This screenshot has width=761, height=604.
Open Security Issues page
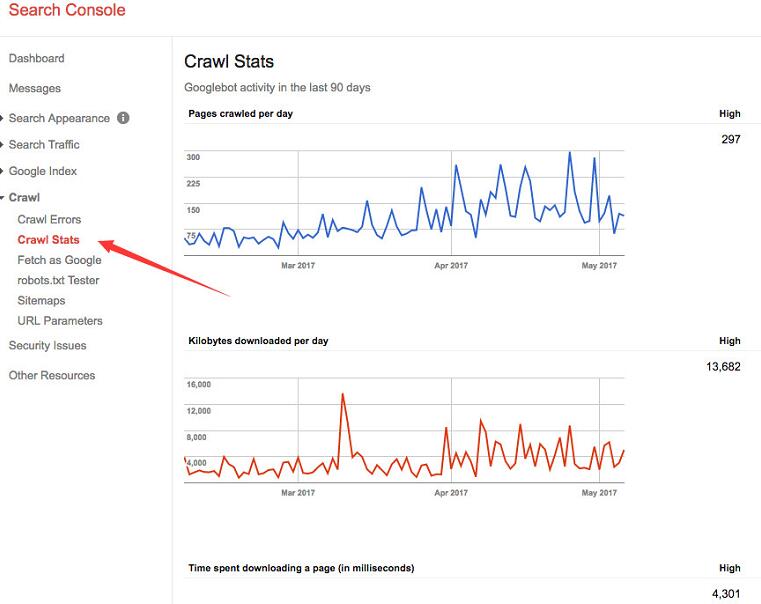tap(47, 346)
